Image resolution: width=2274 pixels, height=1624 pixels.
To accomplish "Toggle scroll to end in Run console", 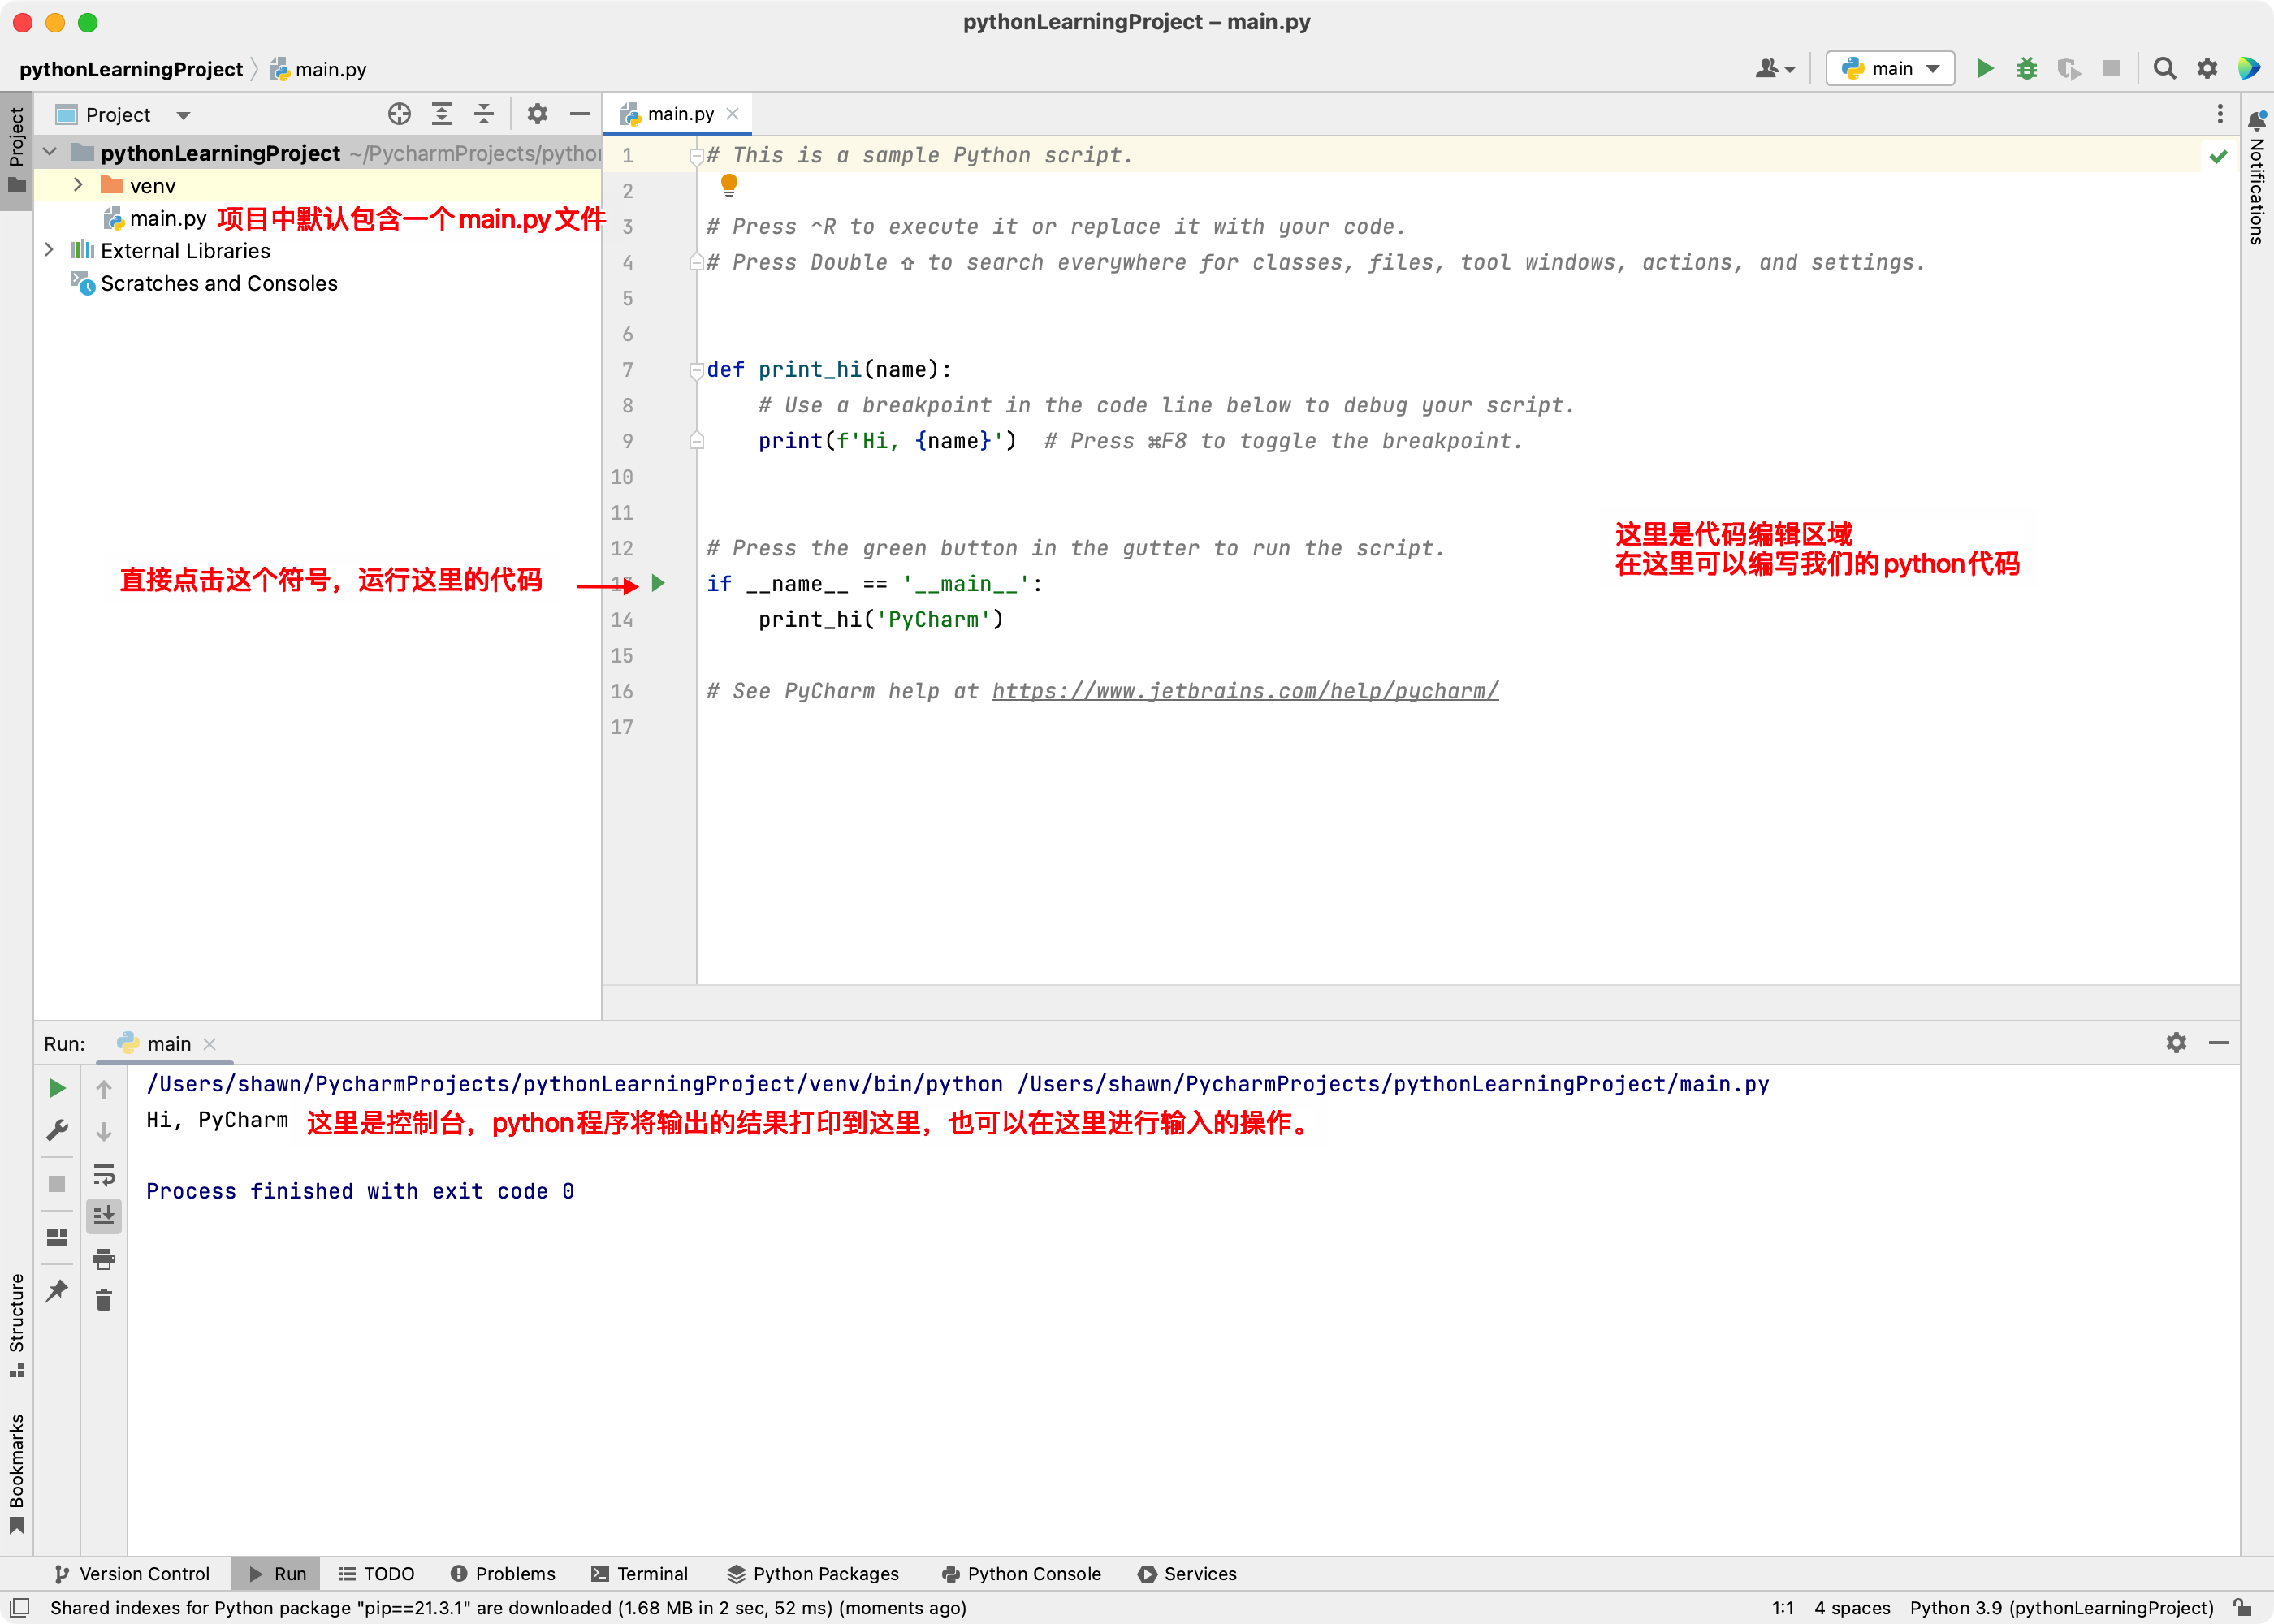I will pos(104,1216).
